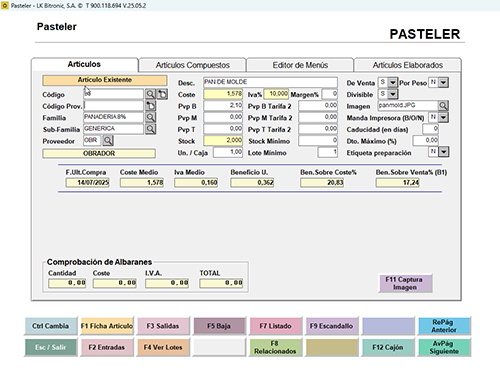Search providers with the Proveedor magnifier
Viewport: 500px width, 386px height.
coord(108,141)
